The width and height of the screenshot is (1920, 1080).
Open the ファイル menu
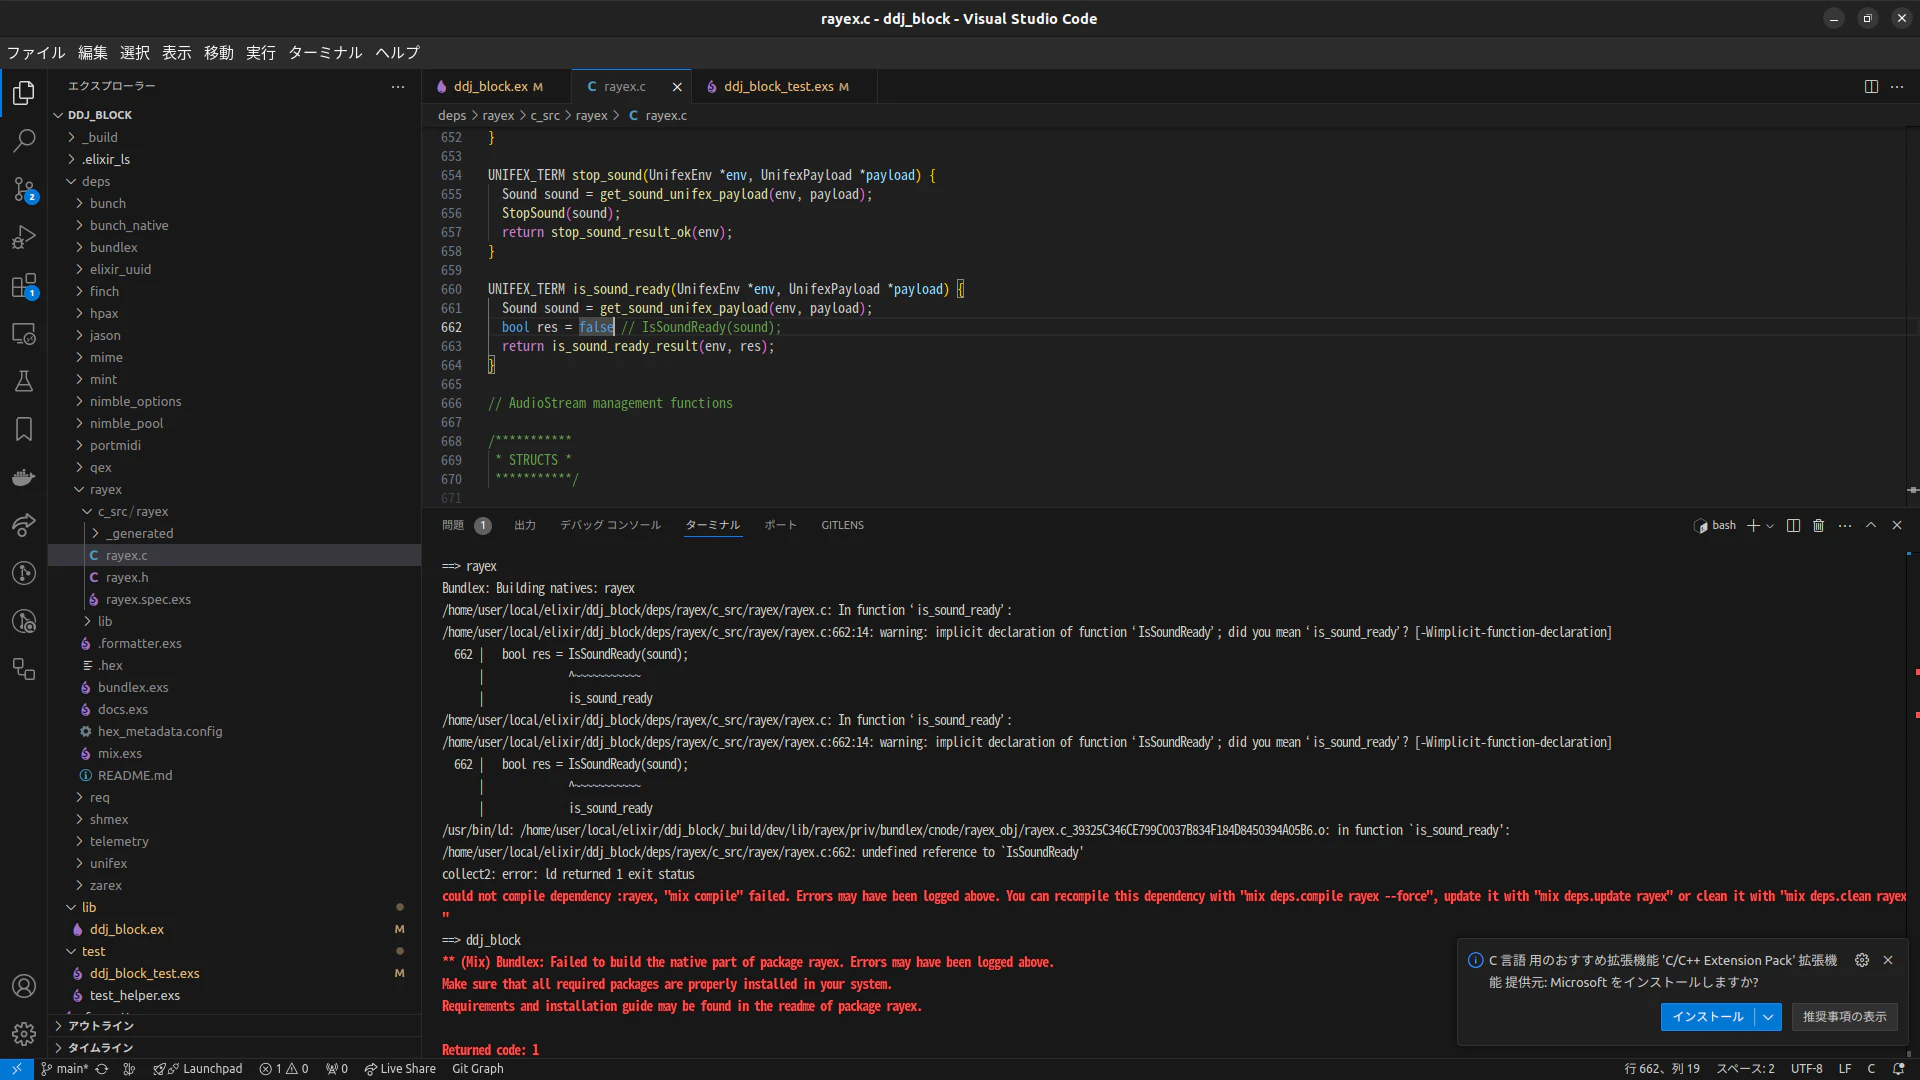(x=36, y=53)
